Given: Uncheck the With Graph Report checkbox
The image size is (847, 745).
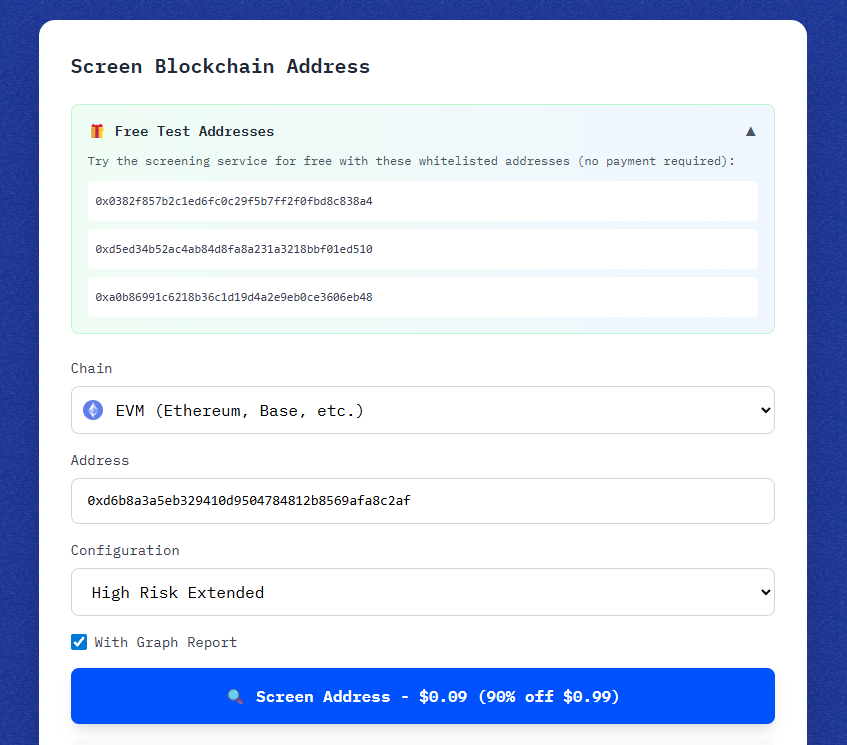Looking at the screenshot, I should pyautogui.click(x=79, y=642).
